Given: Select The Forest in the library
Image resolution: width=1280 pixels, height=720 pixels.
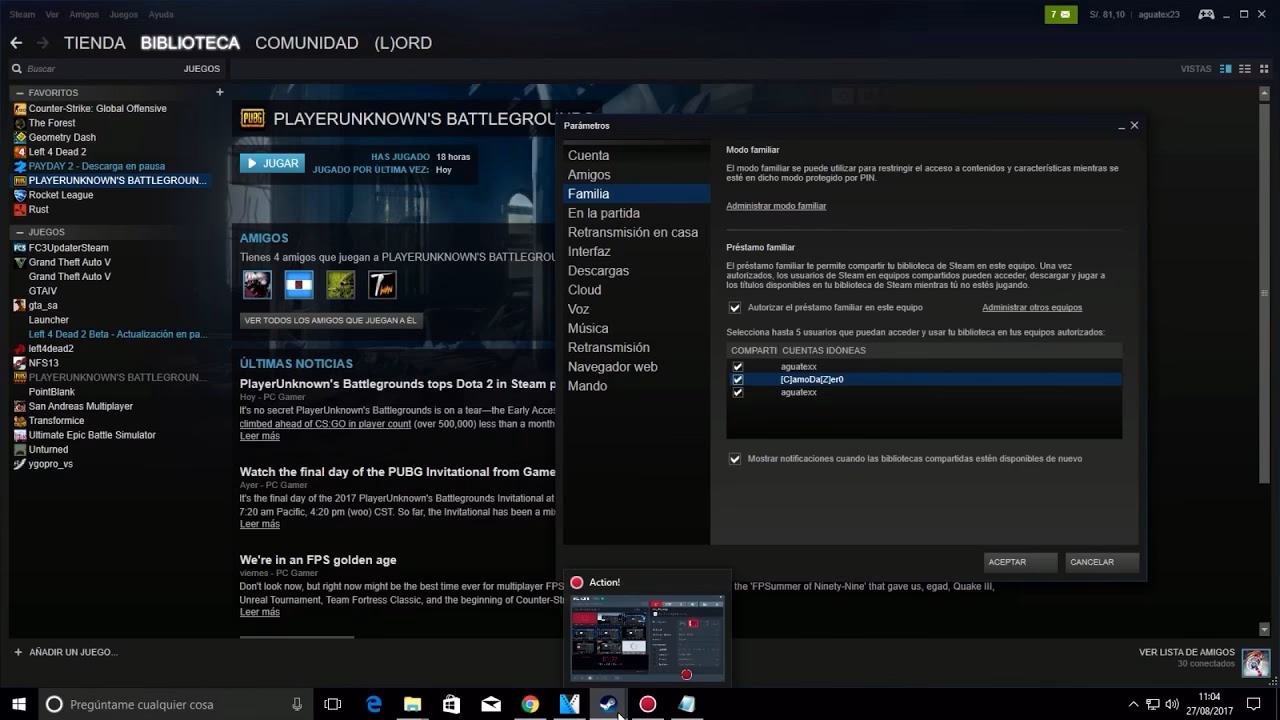Looking at the screenshot, I should pos(52,123).
